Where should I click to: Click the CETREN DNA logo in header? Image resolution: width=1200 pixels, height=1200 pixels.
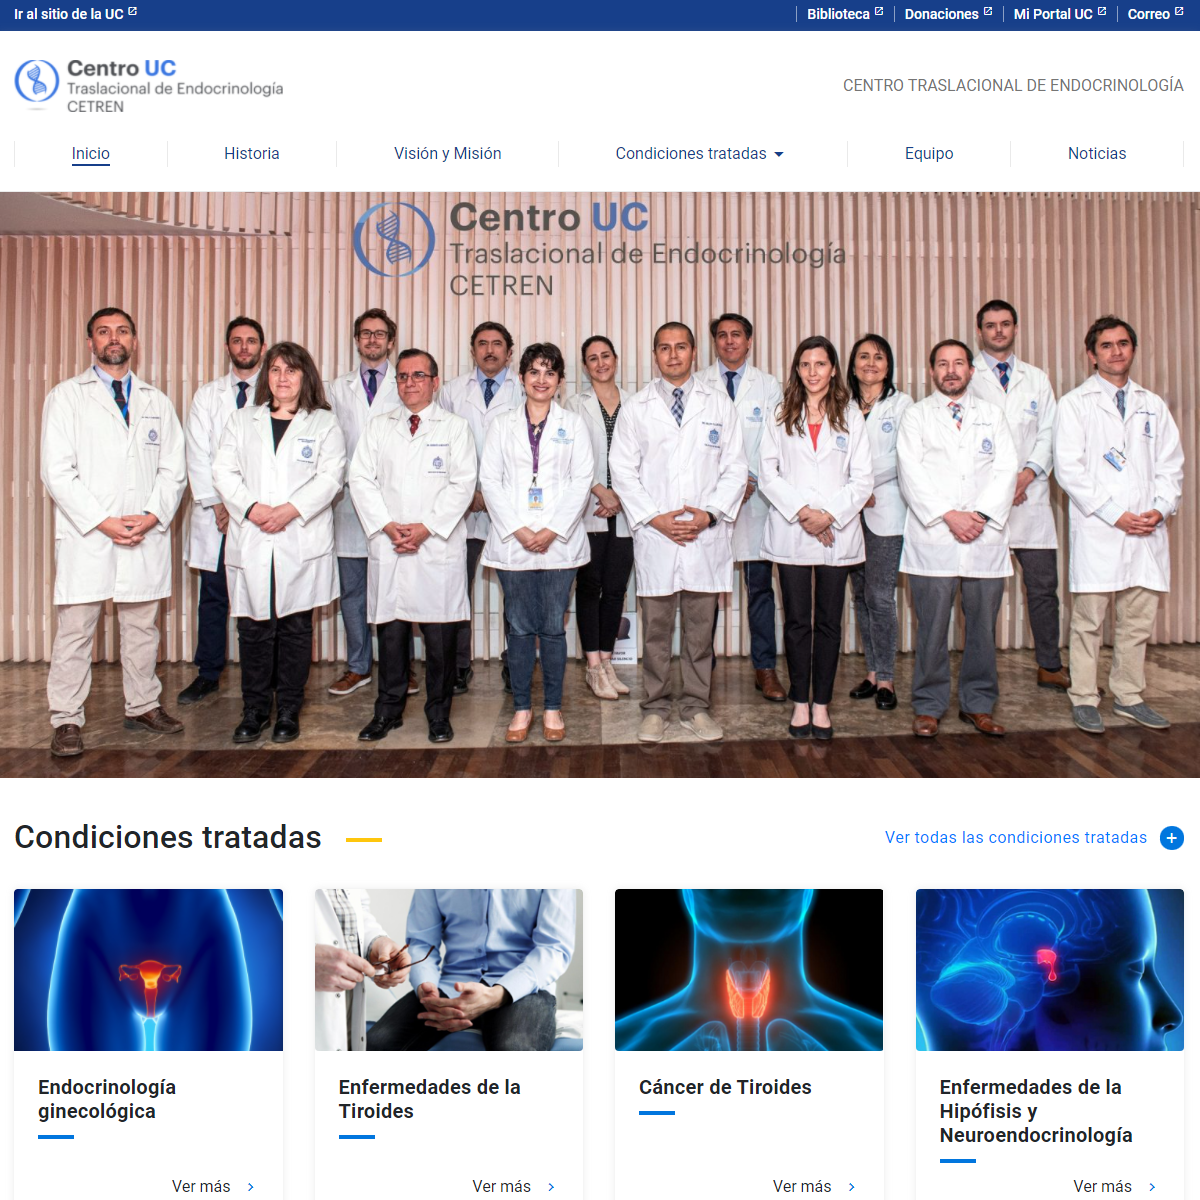37,82
